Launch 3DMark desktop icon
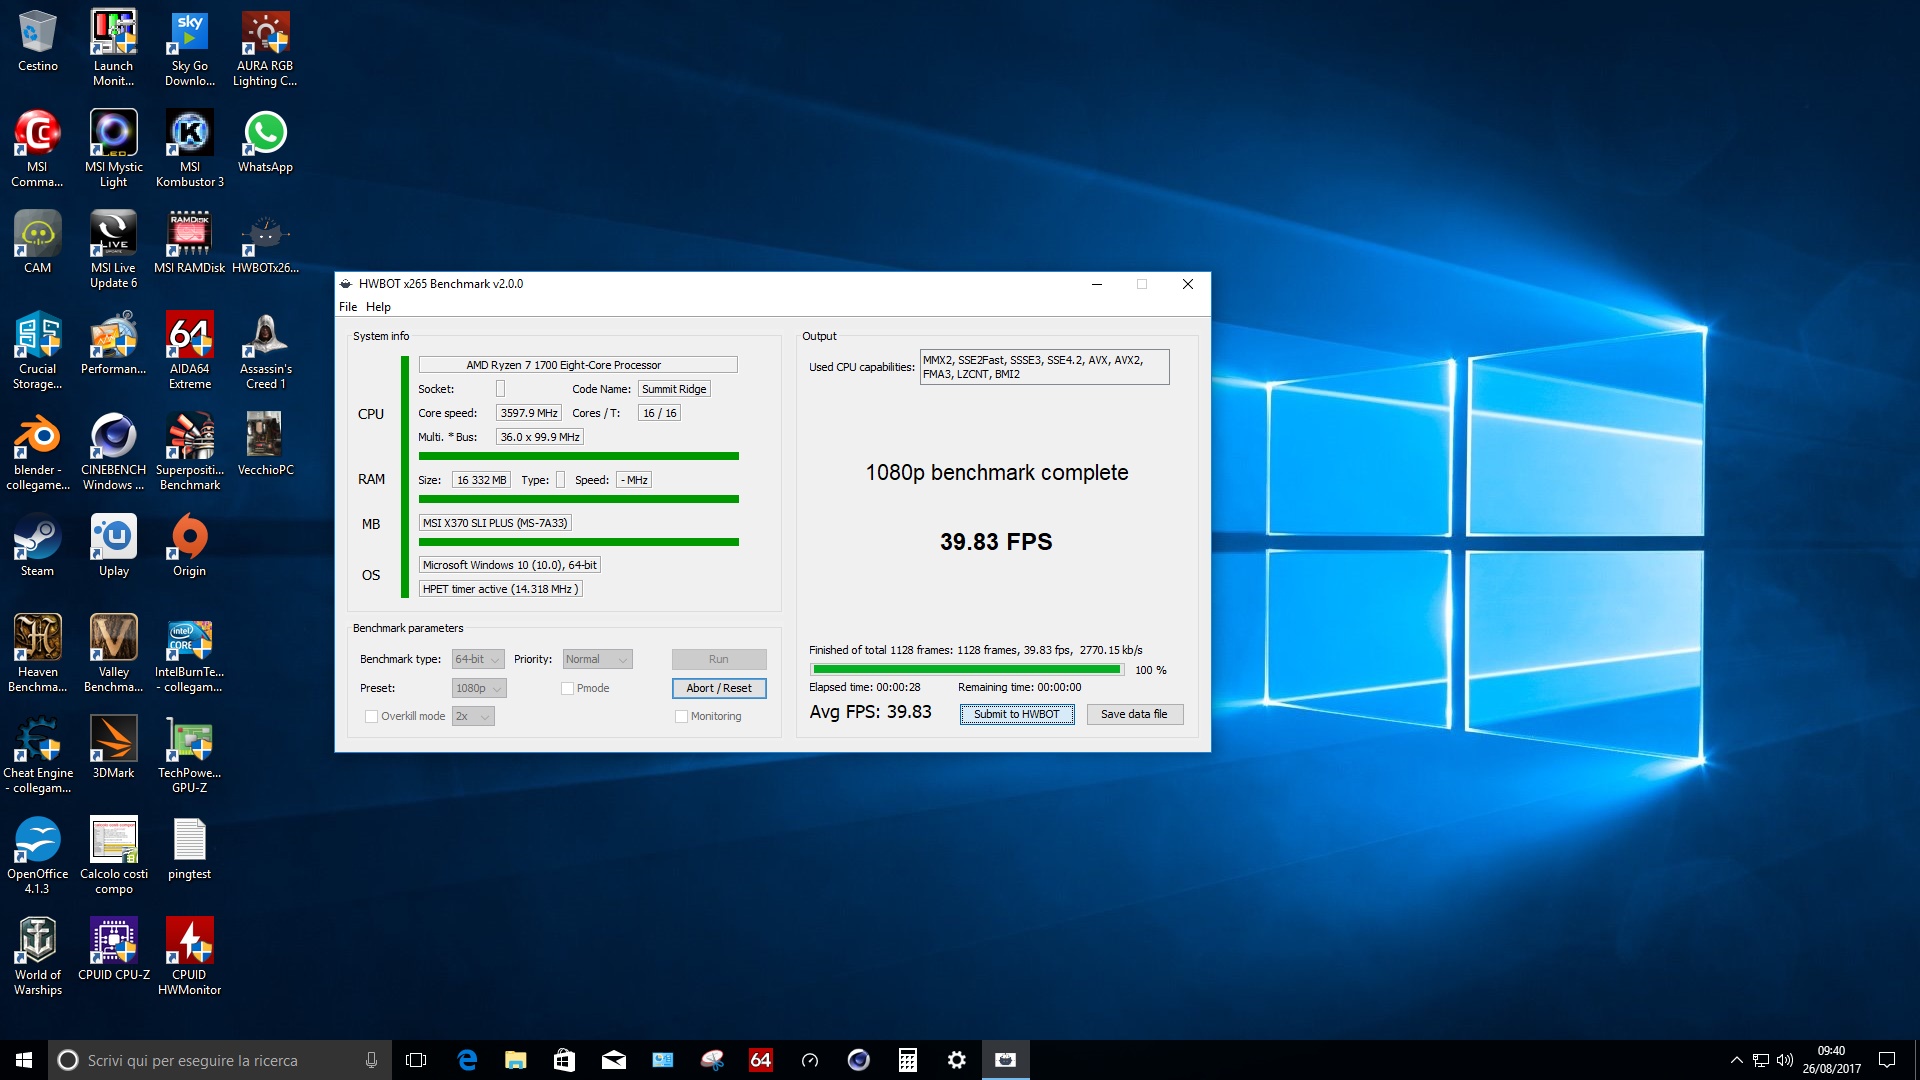The height and width of the screenshot is (1080, 1920). [x=113, y=748]
